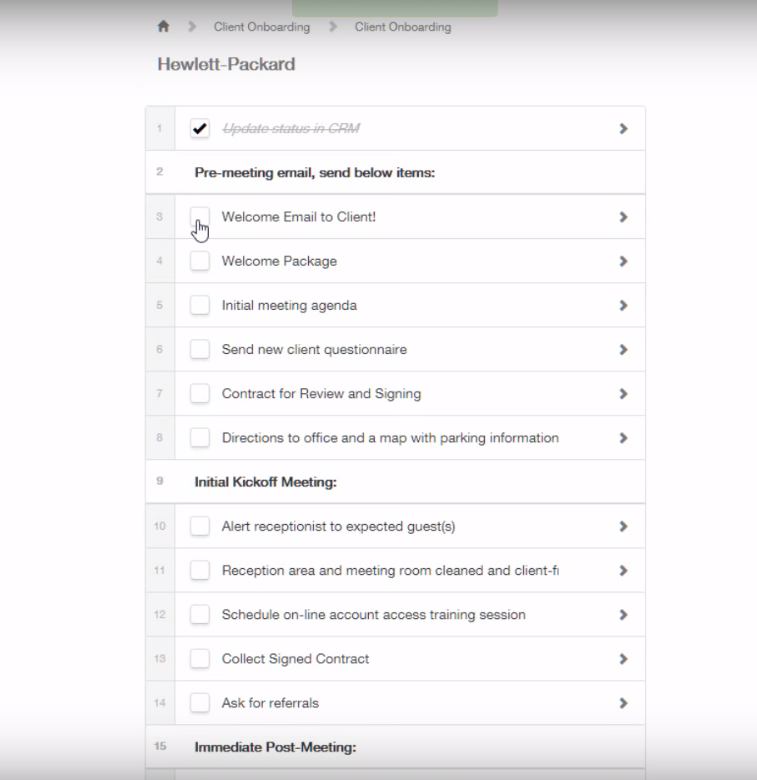Open details arrow for Welcome Email task
This screenshot has width=757, height=780.
623,217
